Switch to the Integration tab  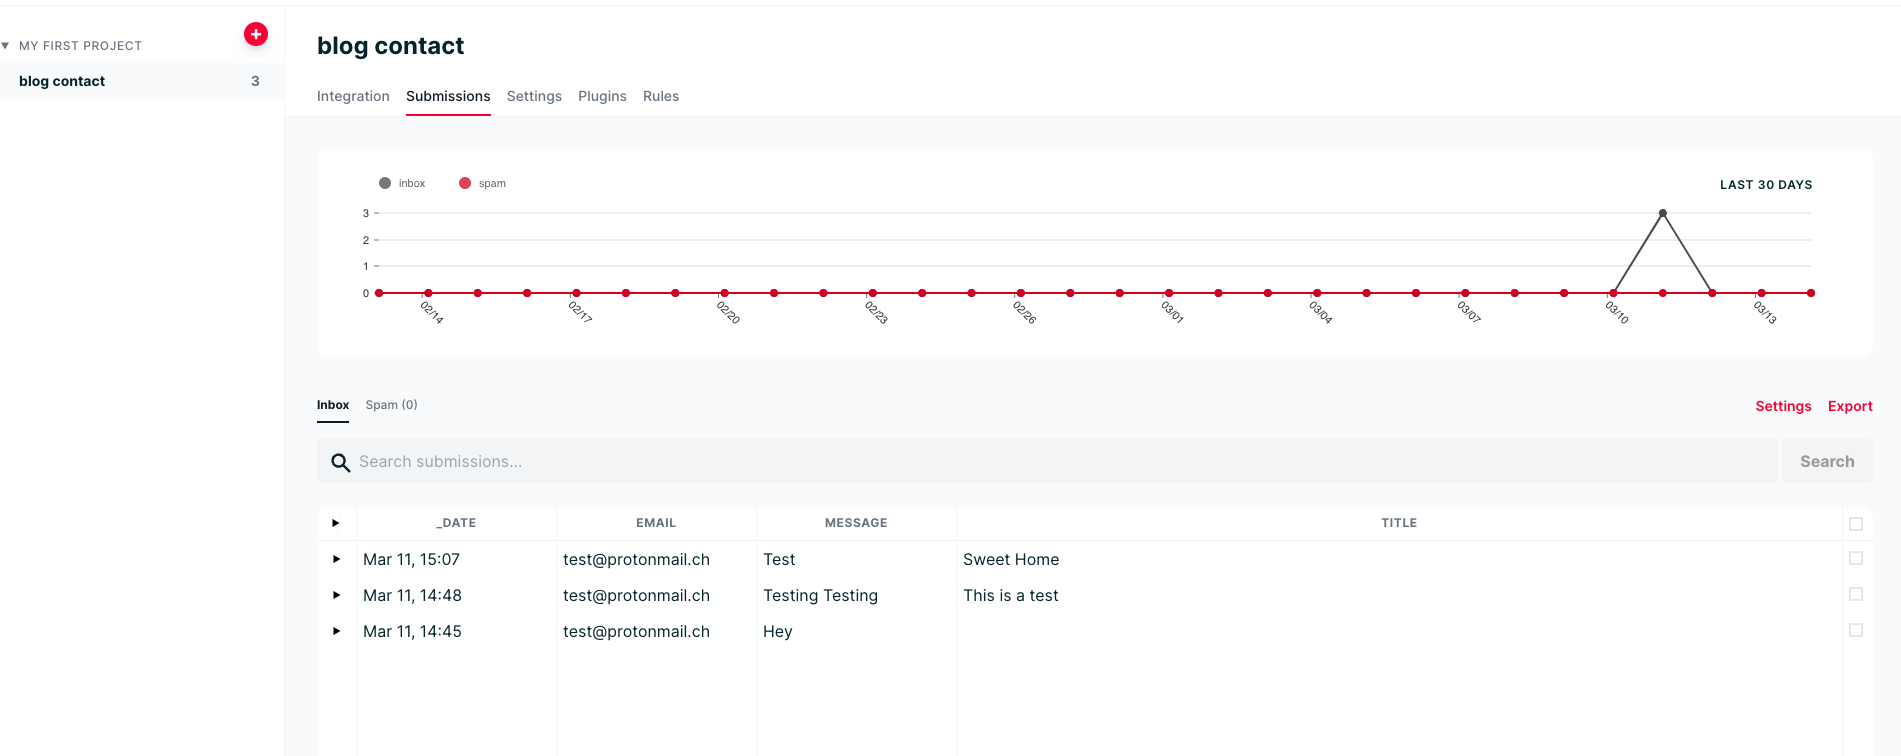pos(353,96)
